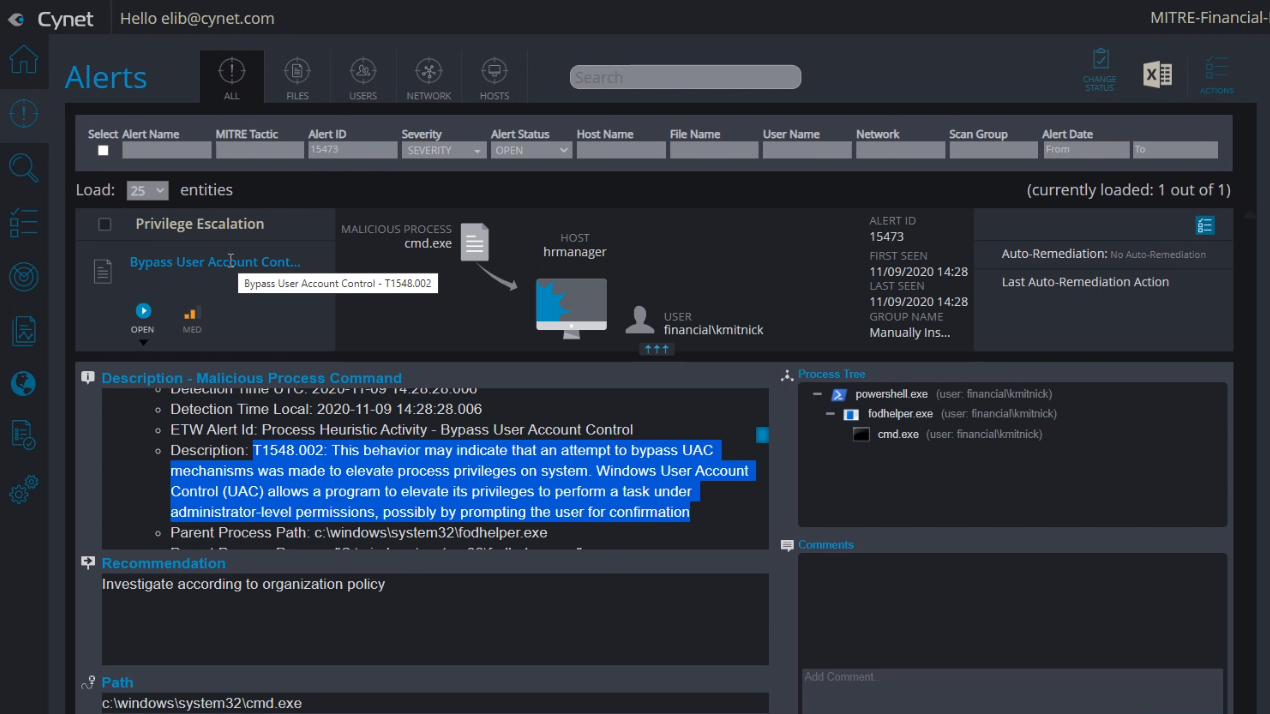Viewport: 1270px width, 714px height.
Task: Select cmd.exe in the Process Tree
Action: click(x=898, y=434)
